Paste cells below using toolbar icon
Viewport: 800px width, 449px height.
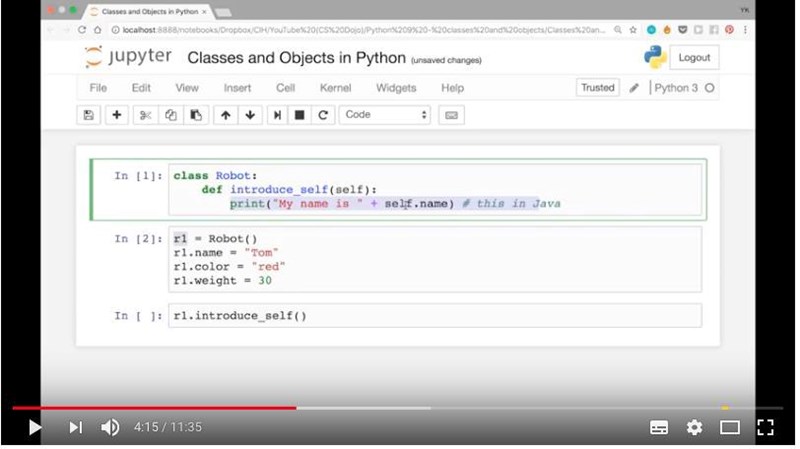(196, 115)
